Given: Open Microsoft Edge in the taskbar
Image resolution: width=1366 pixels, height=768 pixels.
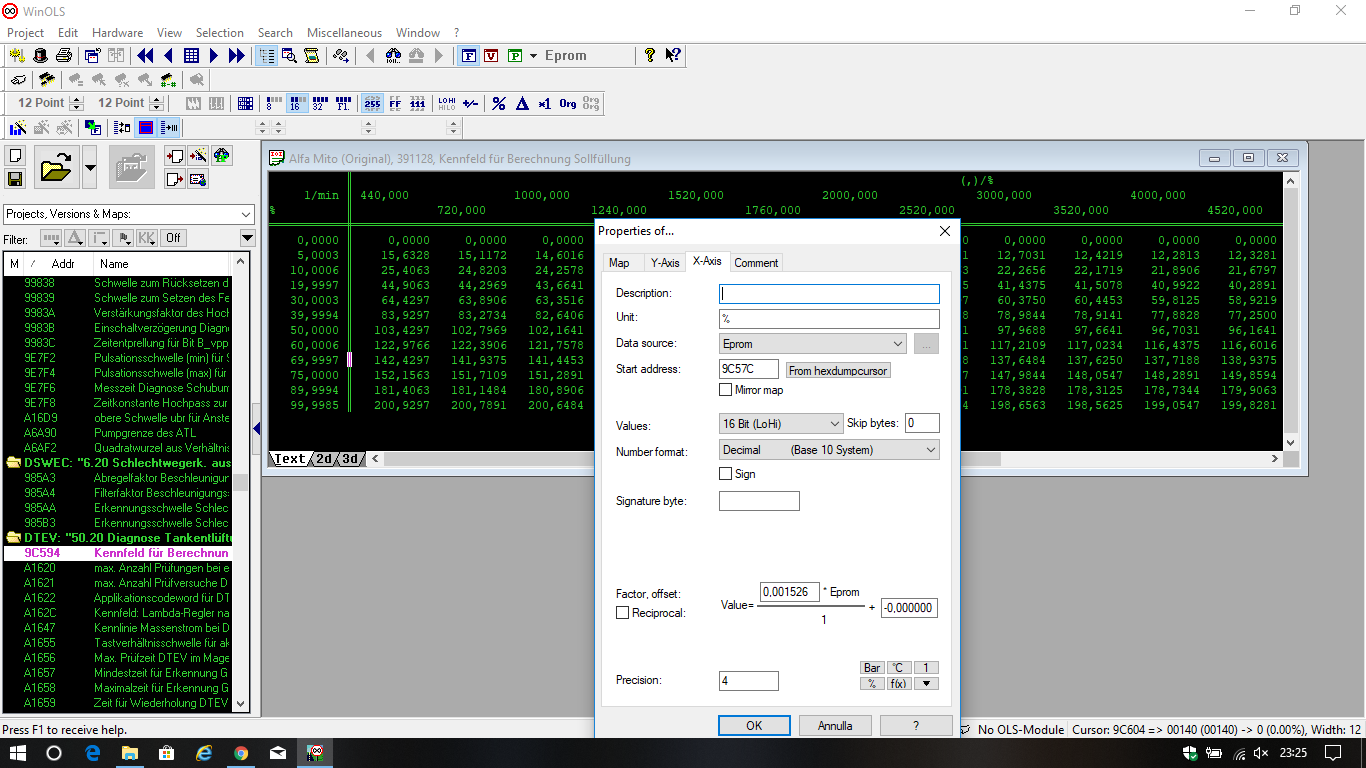Looking at the screenshot, I should 92,753.
